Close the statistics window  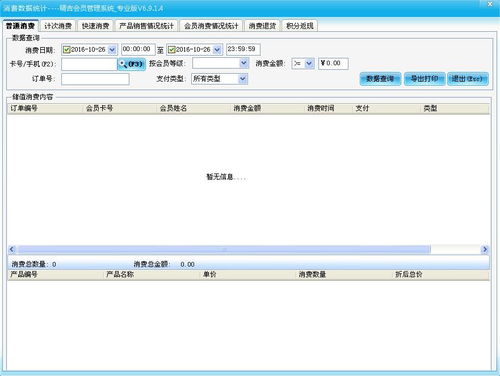tap(490, 4)
